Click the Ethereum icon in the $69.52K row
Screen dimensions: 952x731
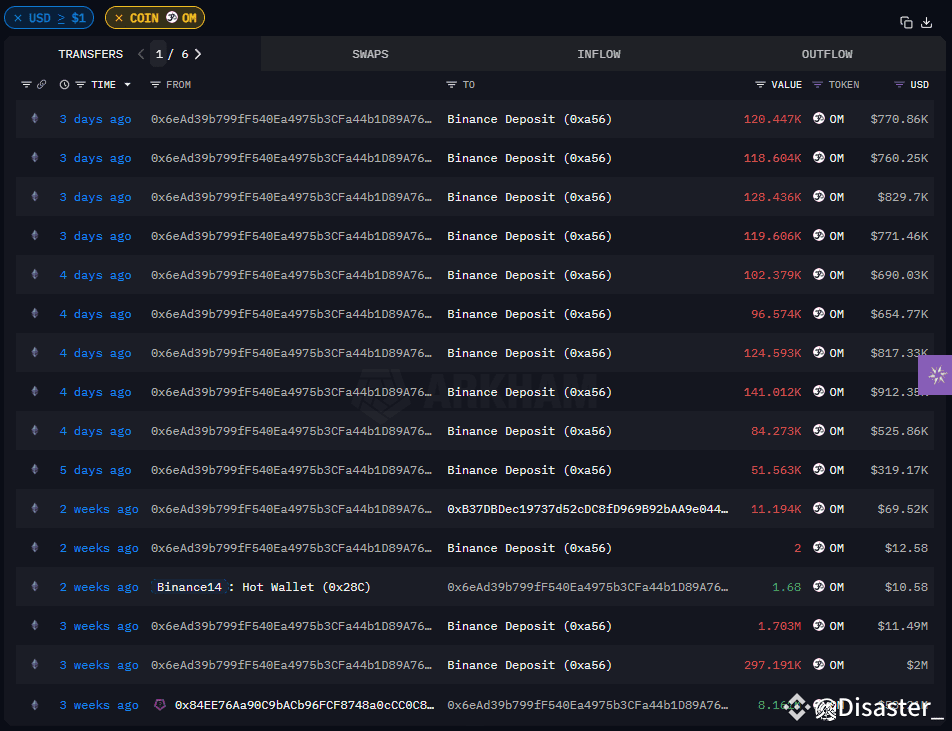coord(35,508)
